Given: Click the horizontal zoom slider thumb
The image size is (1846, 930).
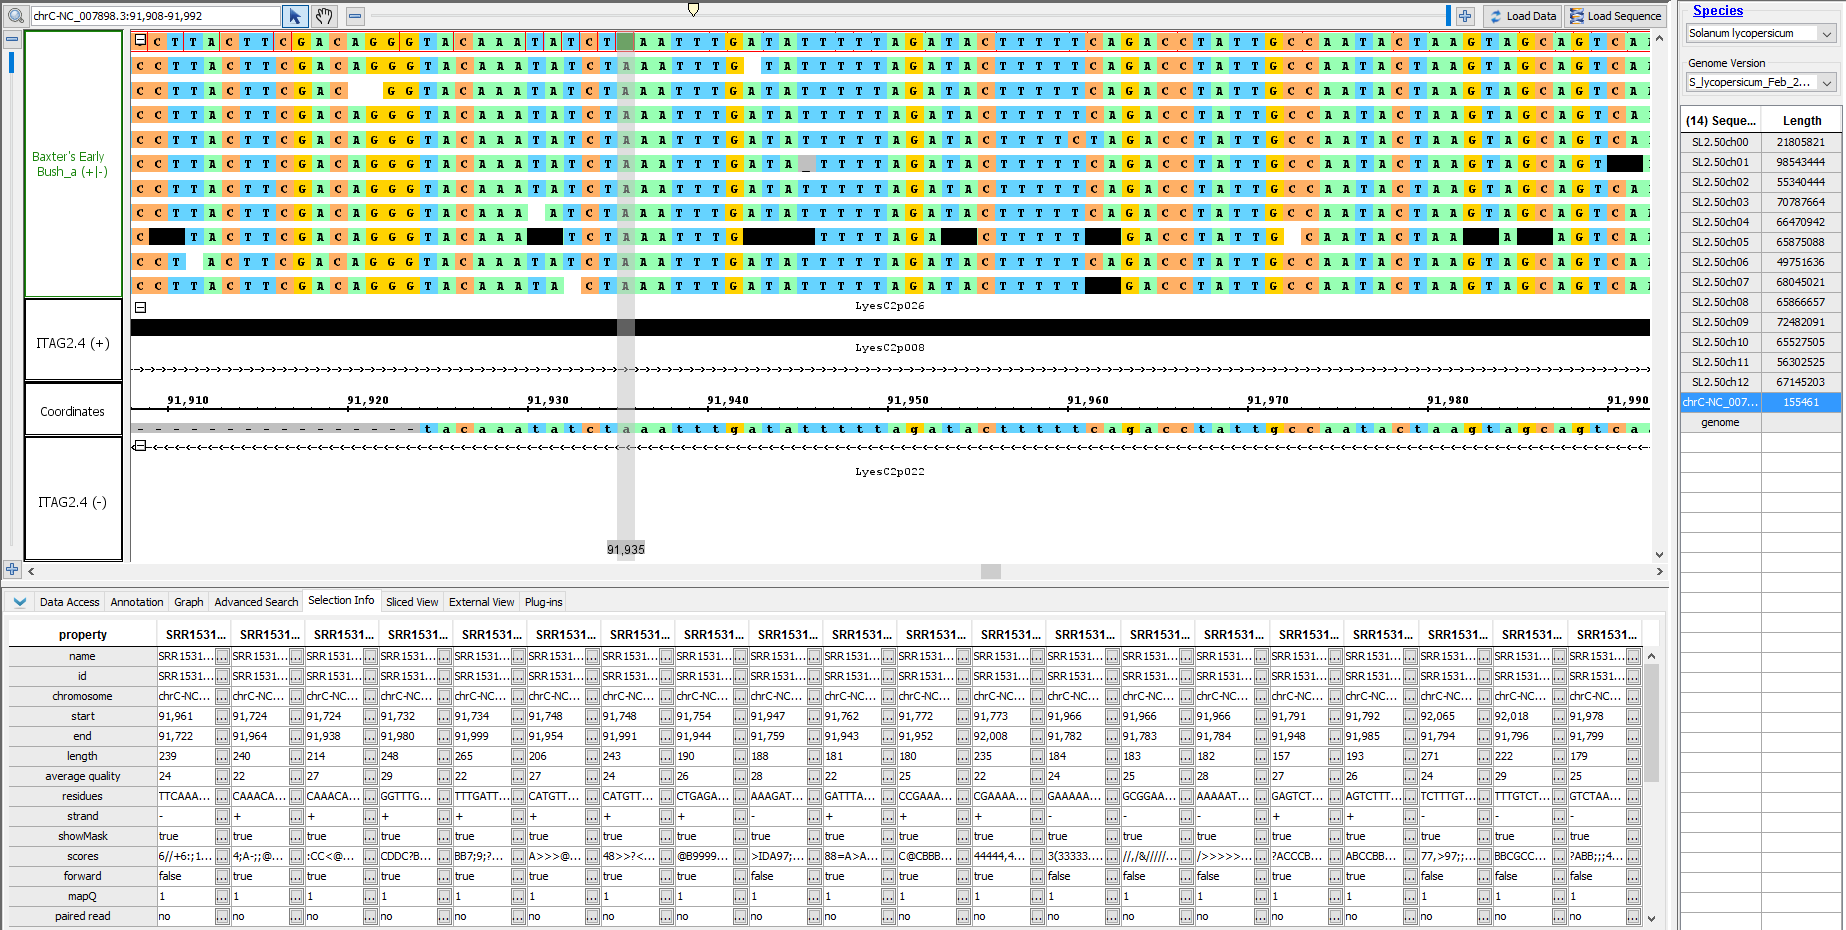Looking at the screenshot, I should pos(693,10).
